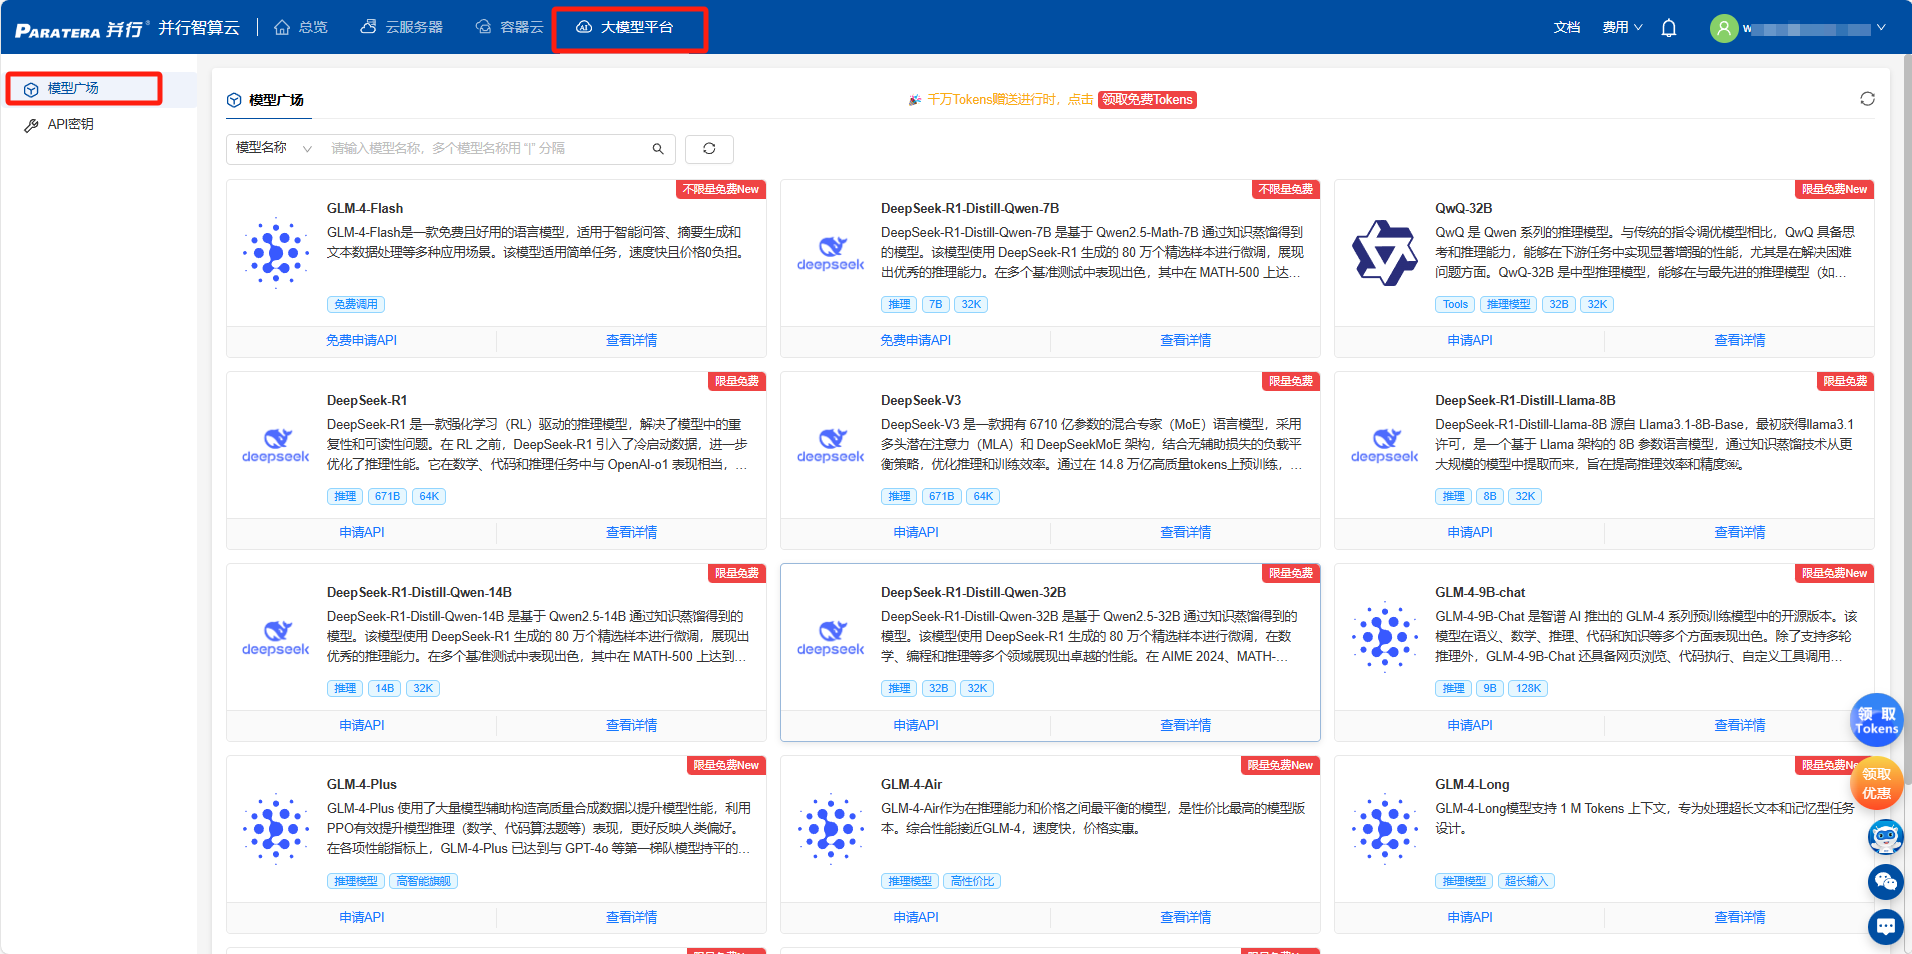Expand the 模型名称 filter dropdown
Screen dimensions: 1912x954
click(x=274, y=148)
